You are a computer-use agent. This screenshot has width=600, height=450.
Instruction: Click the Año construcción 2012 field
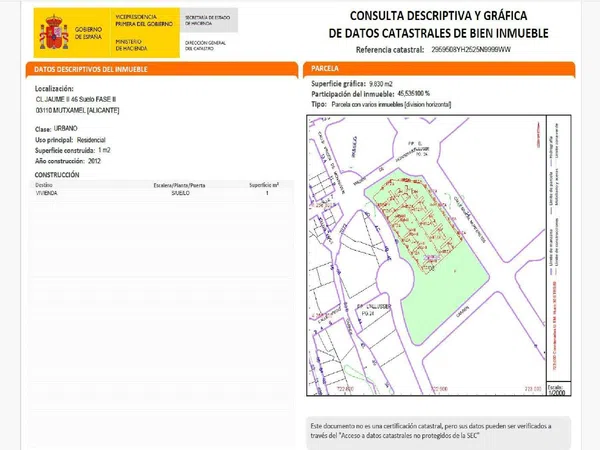(68, 160)
